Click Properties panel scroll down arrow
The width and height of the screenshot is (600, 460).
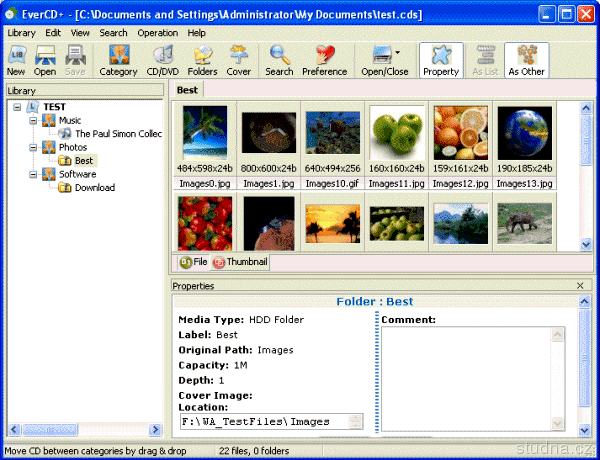click(584, 430)
